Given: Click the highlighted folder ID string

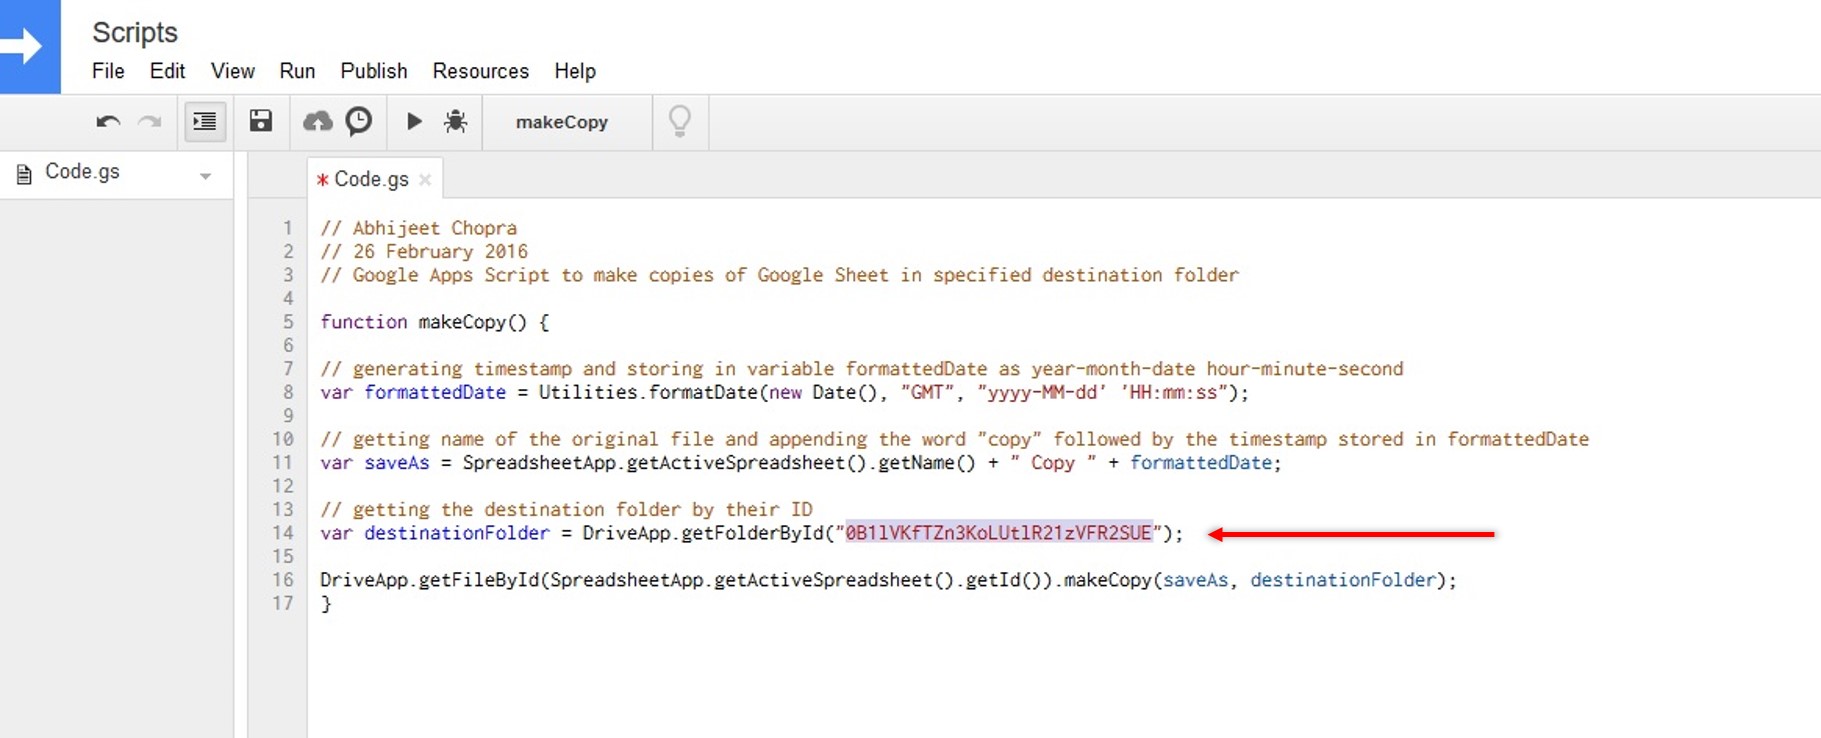Looking at the screenshot, I should pyautogui.click(x=998, y=533).
